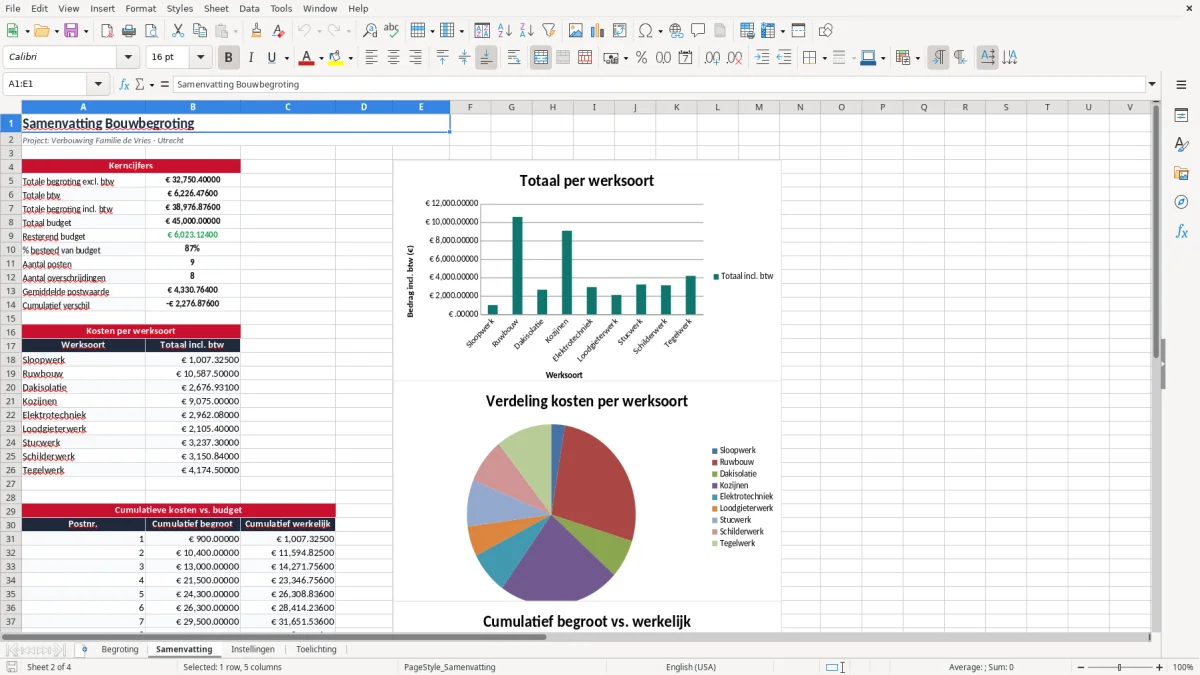Insert hyperlink globe icon

coord(676,31)
